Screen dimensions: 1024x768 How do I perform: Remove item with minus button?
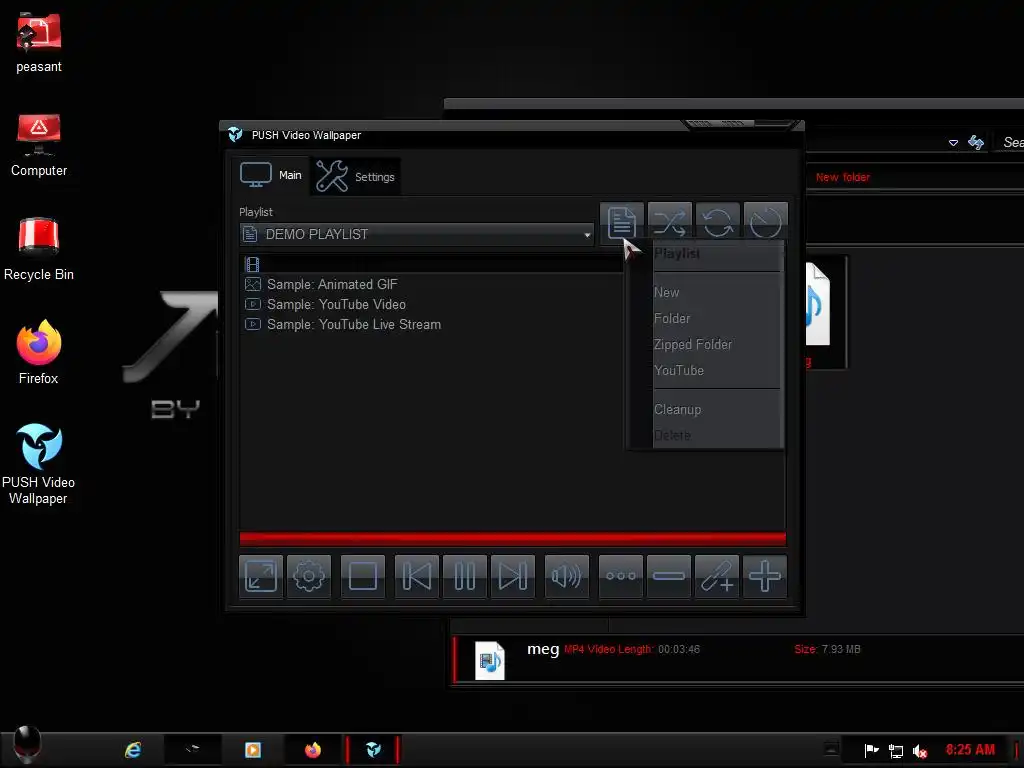(669, 577)
